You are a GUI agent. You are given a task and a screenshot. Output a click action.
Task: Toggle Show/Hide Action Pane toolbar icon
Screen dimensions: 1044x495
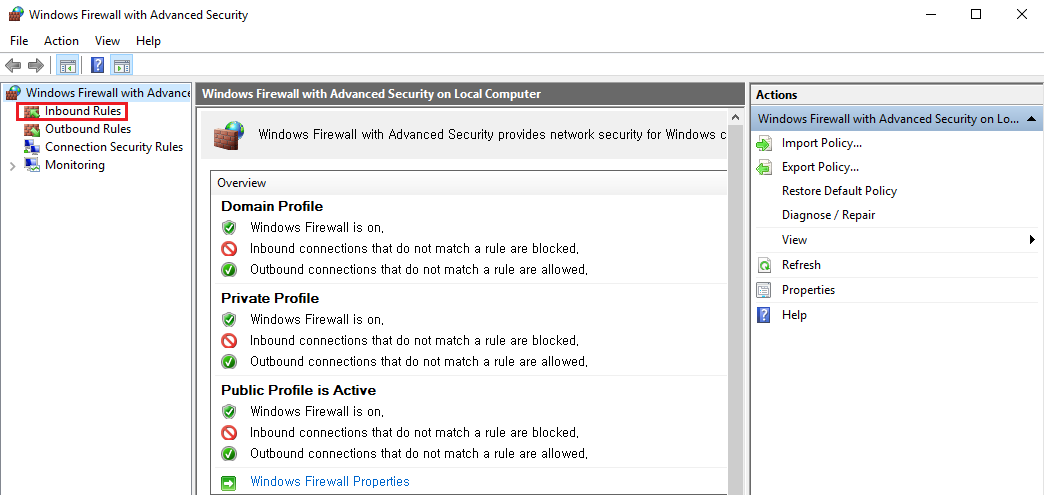pyautogui.click(x=122, y=66)
